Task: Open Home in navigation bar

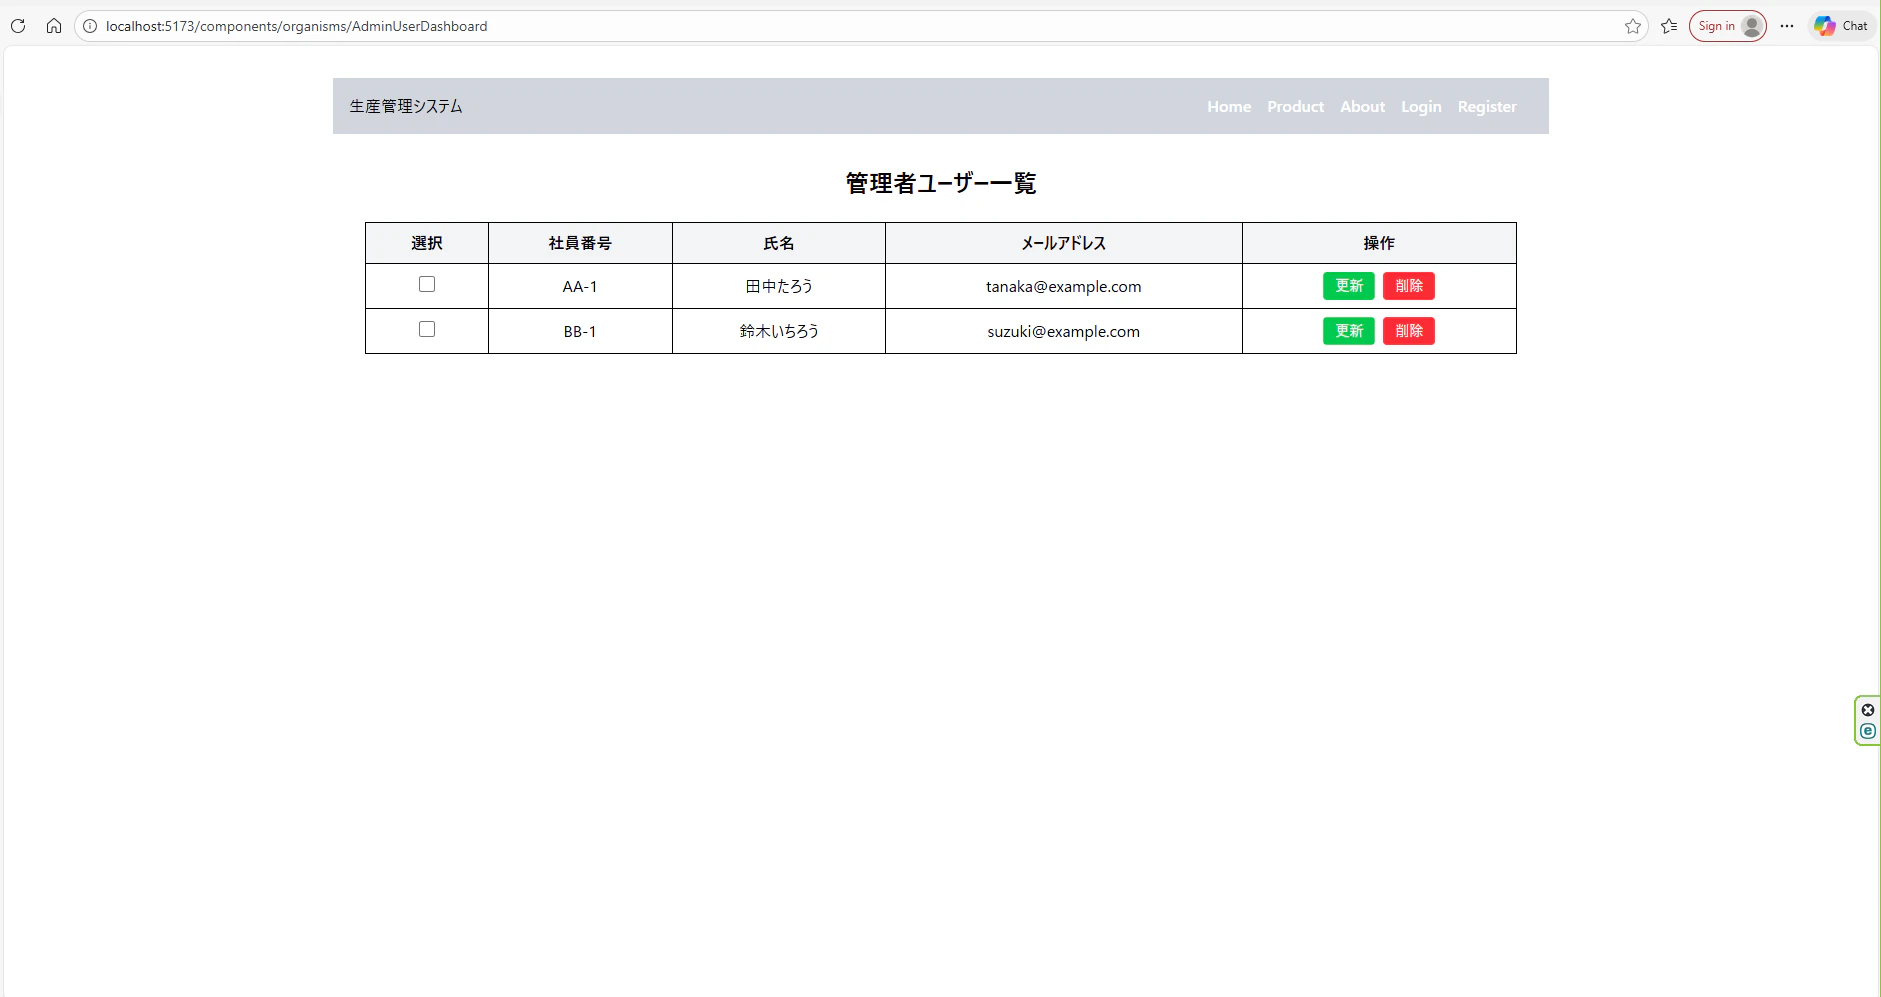Action: click(1229, 106)
